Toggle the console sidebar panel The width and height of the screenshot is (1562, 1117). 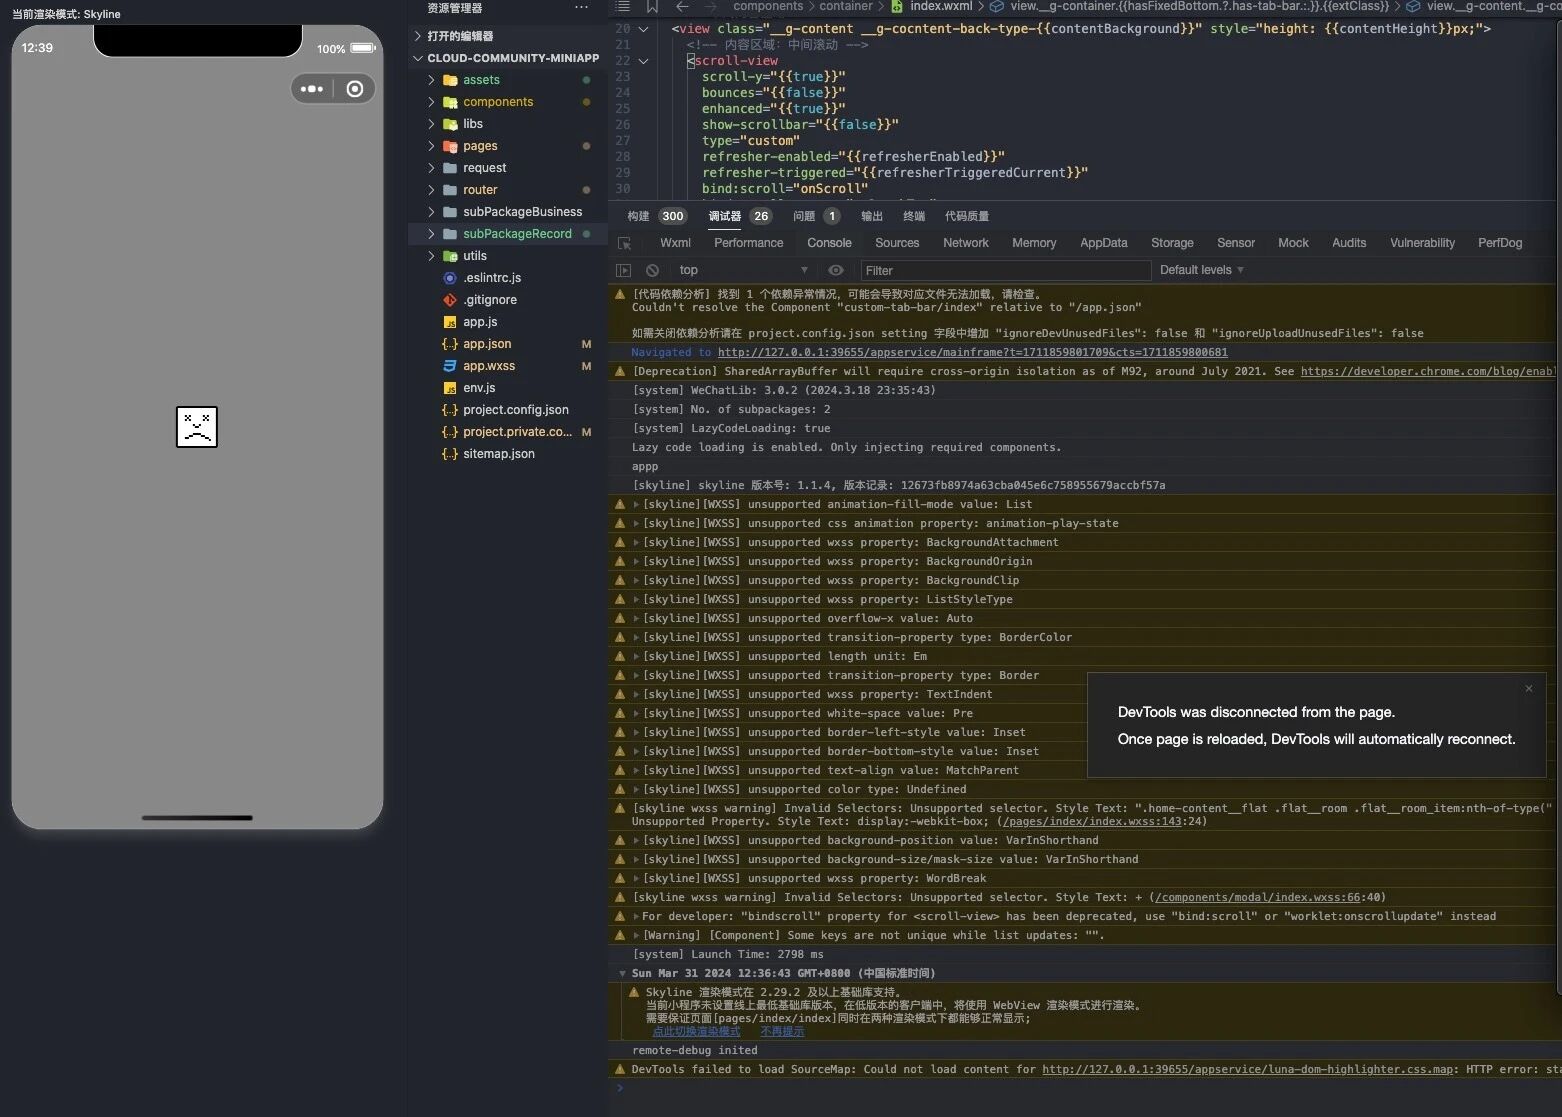624,270
